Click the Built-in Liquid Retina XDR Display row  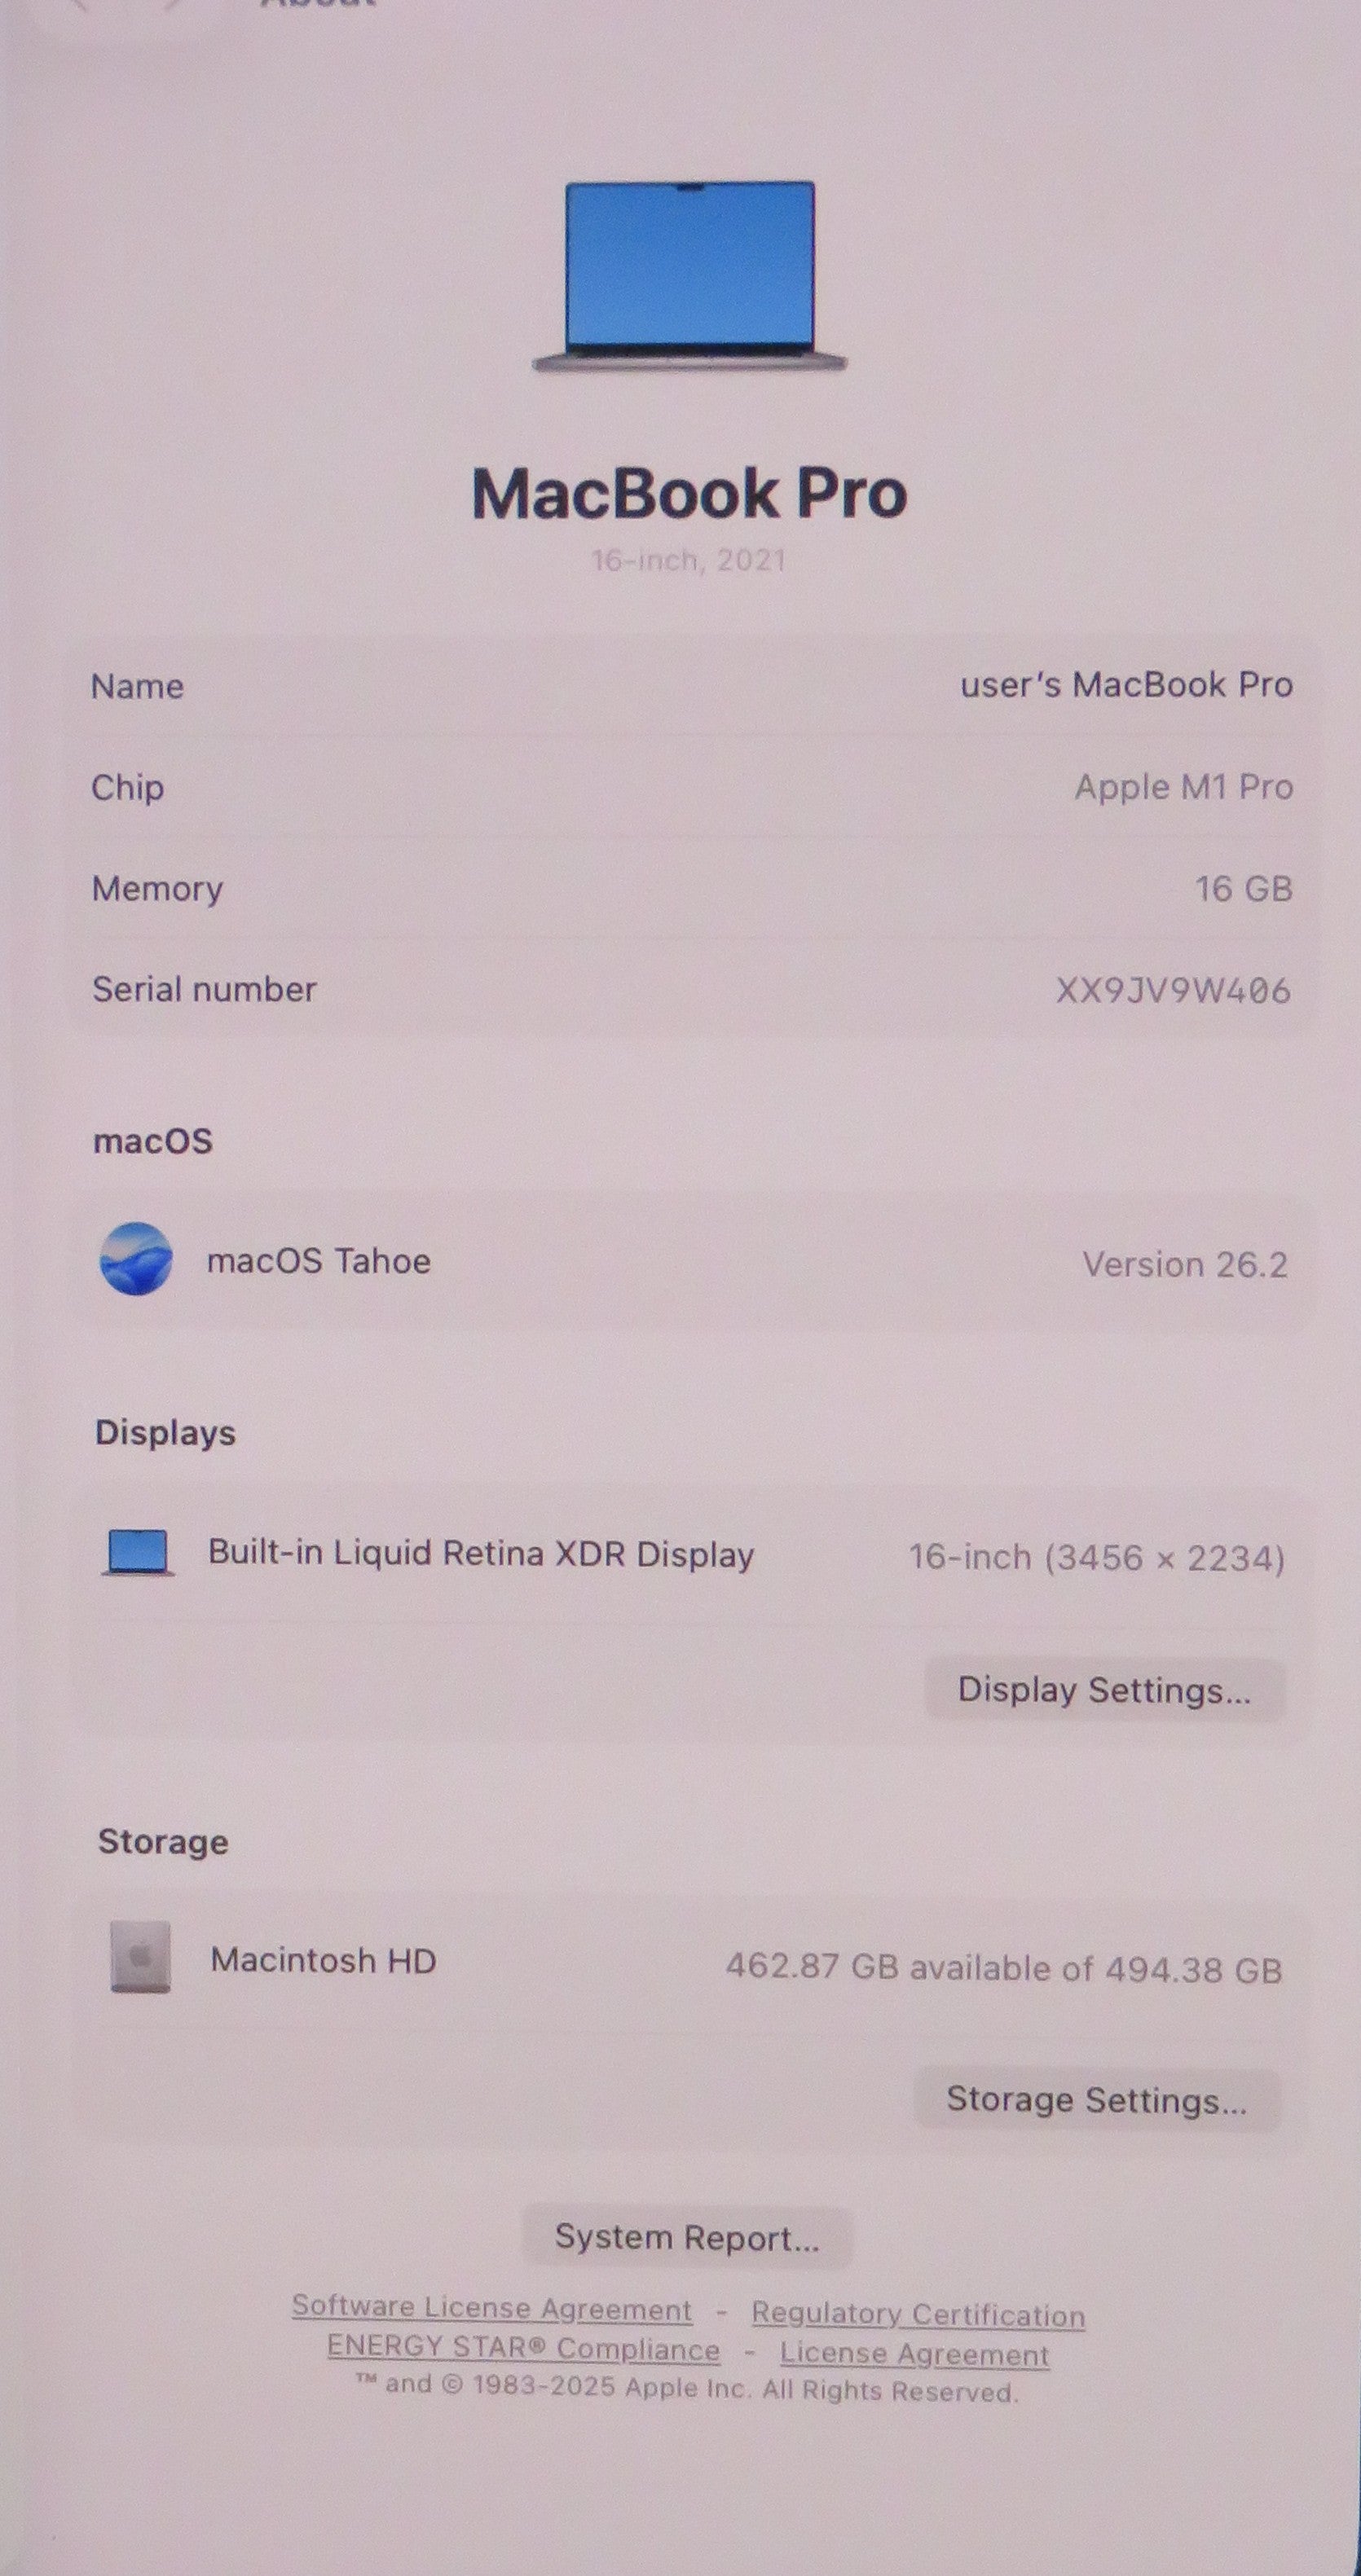(x=692, y=1554)
